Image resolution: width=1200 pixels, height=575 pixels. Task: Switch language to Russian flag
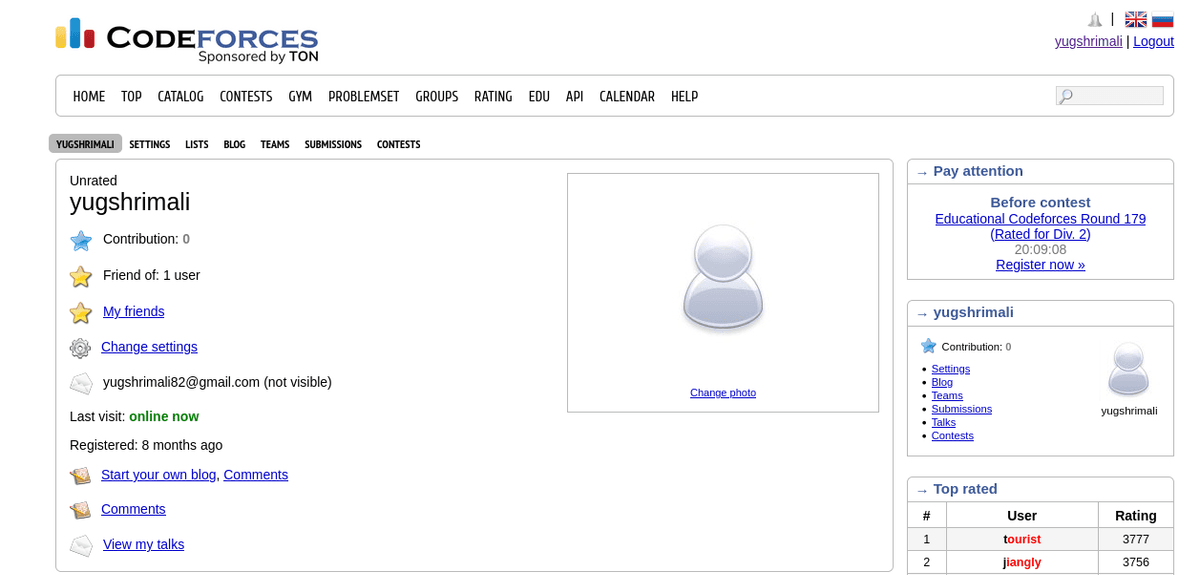coord(1163,19)
